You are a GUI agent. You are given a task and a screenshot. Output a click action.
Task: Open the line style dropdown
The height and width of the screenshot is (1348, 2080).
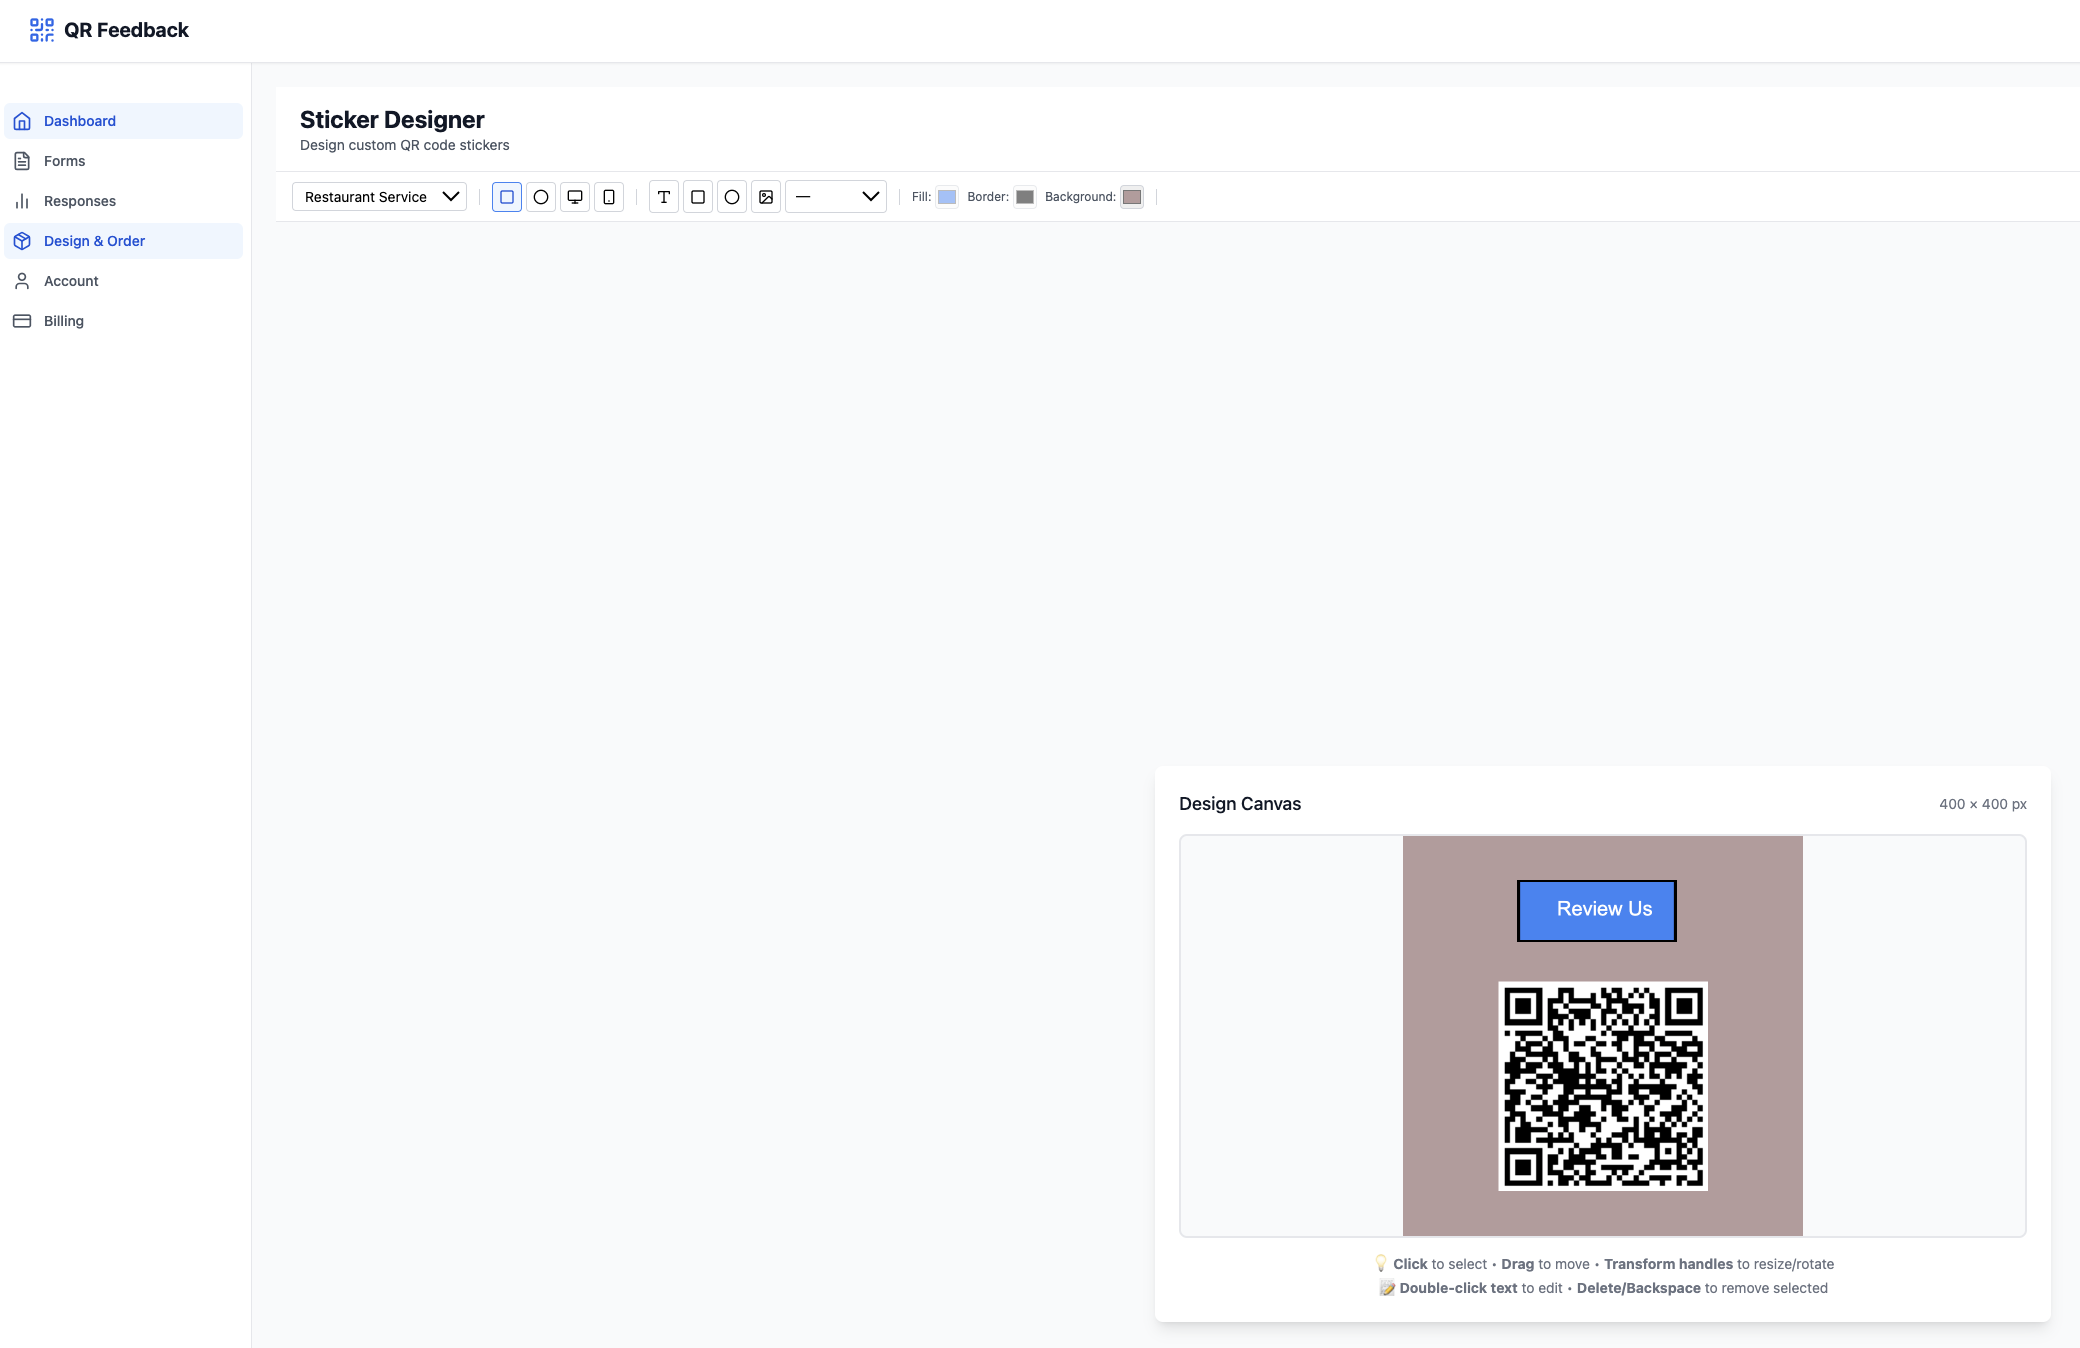click(x=836, y=197)
